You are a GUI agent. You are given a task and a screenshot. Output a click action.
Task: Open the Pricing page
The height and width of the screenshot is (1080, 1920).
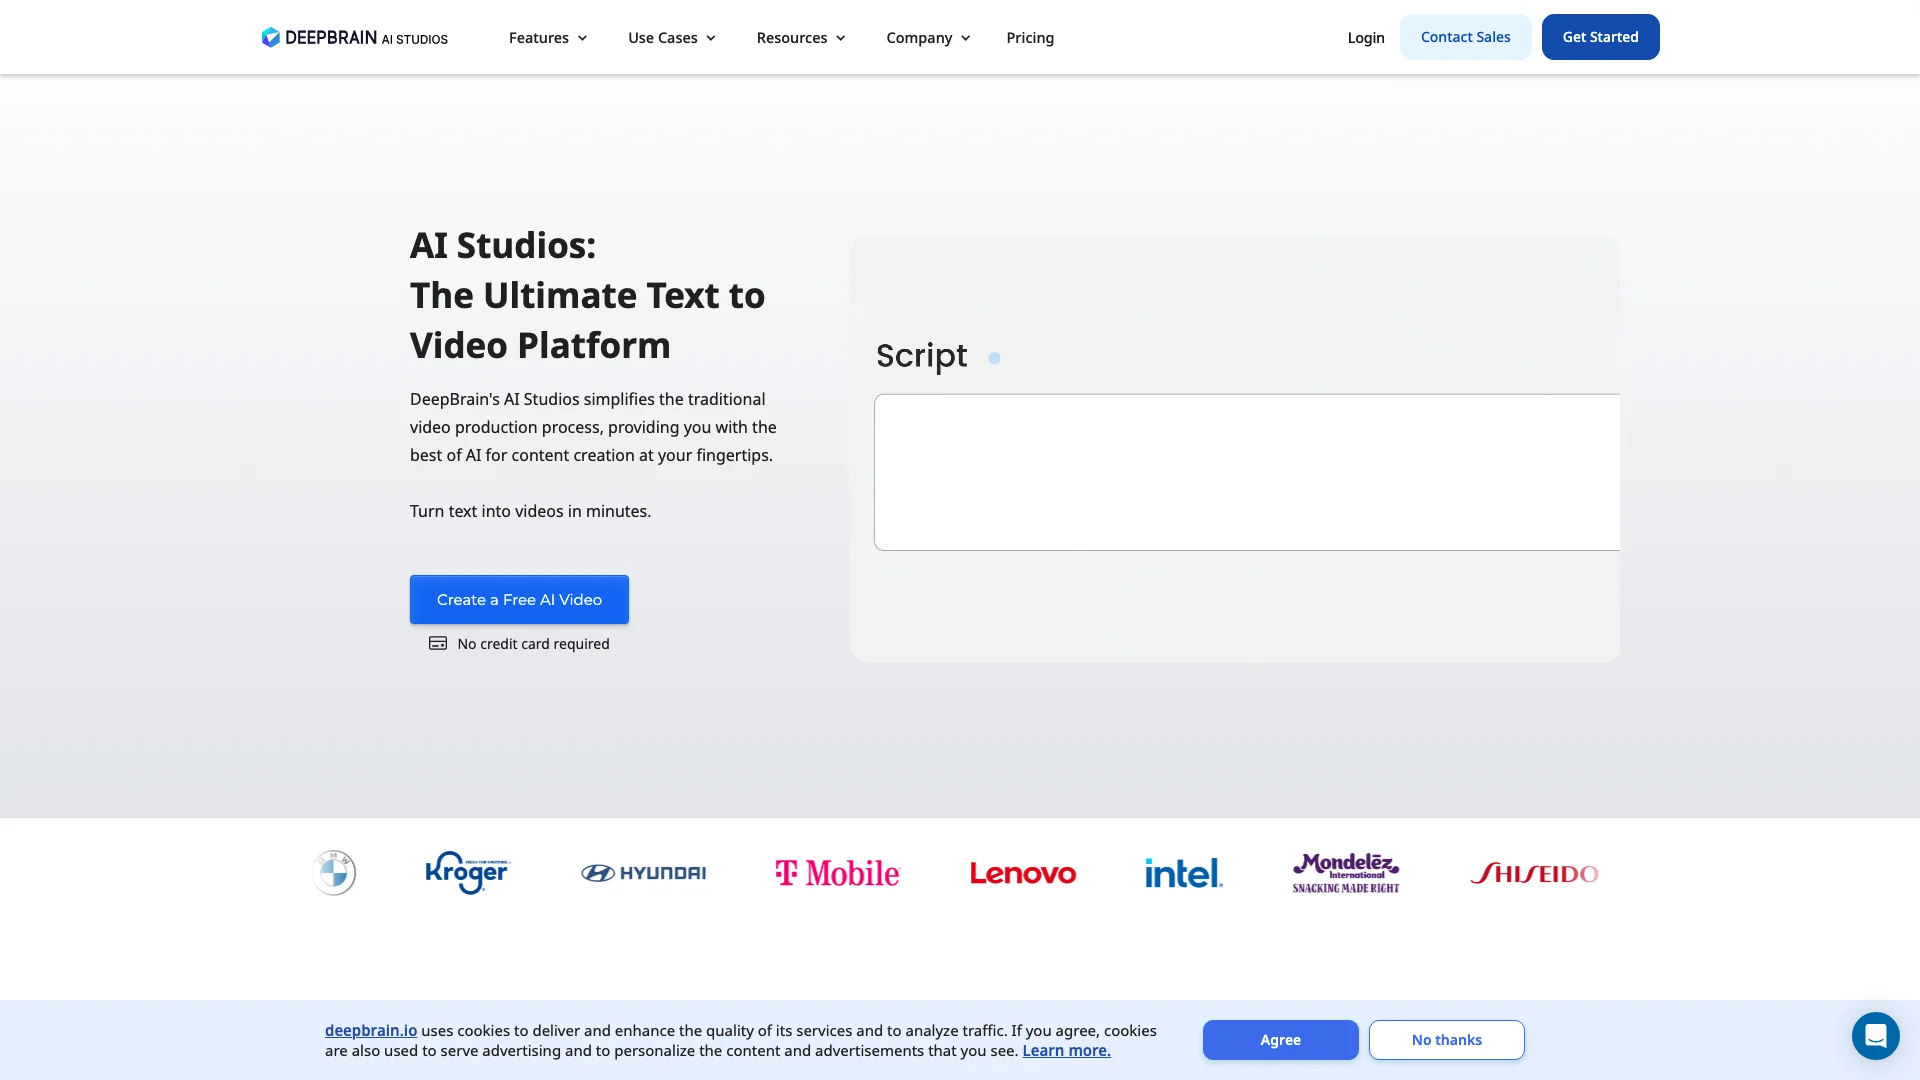tap(1030, 37)
